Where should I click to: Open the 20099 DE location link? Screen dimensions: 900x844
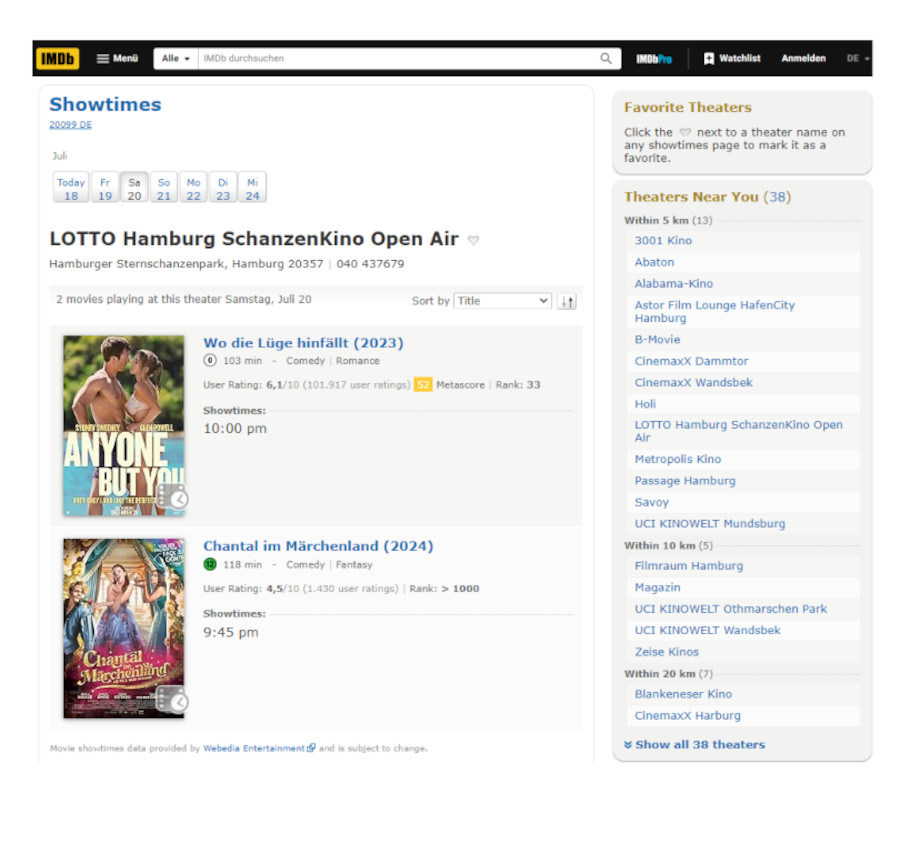70,125
